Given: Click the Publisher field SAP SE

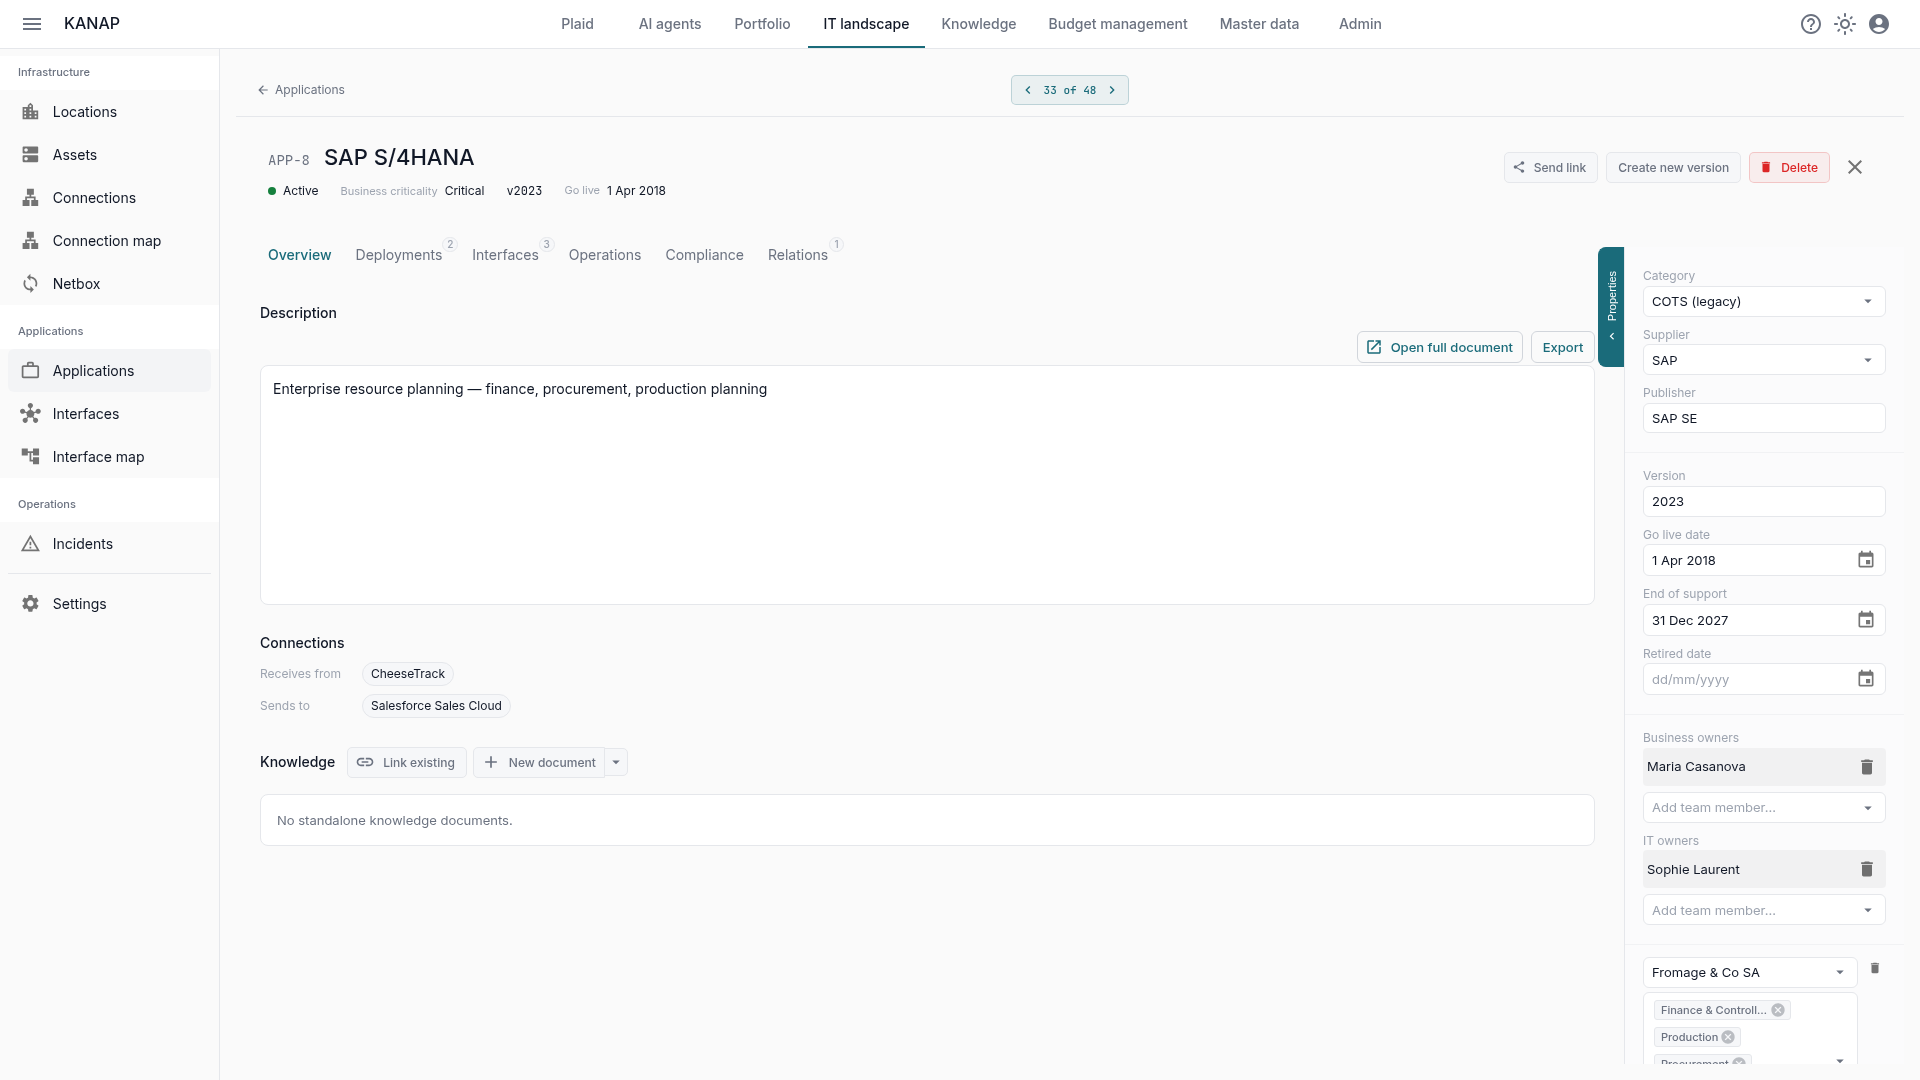Looking at the screenshot, I should tap(1764, 419).
